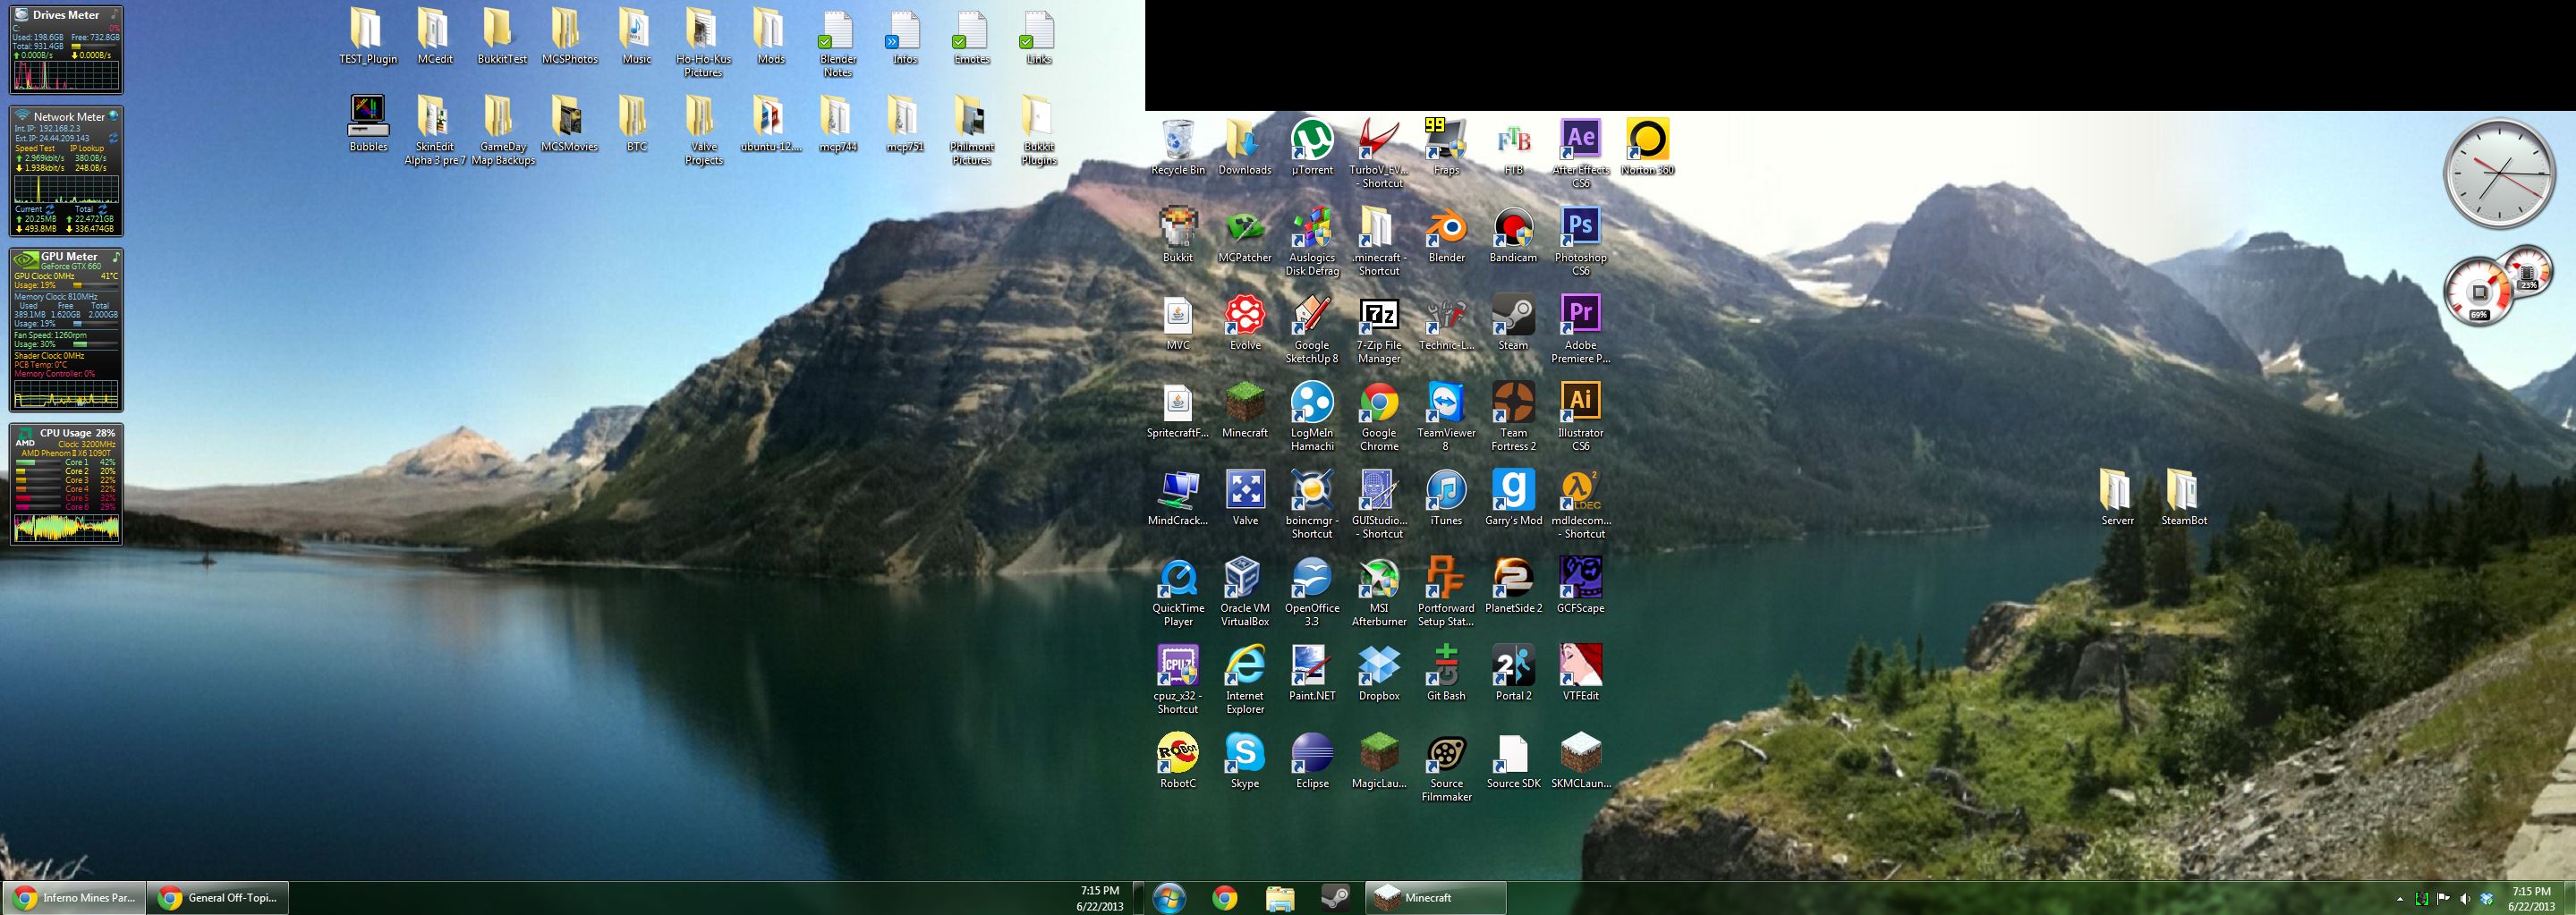
Task: Open Norton 360 icon
Action: click(1647, 147)
